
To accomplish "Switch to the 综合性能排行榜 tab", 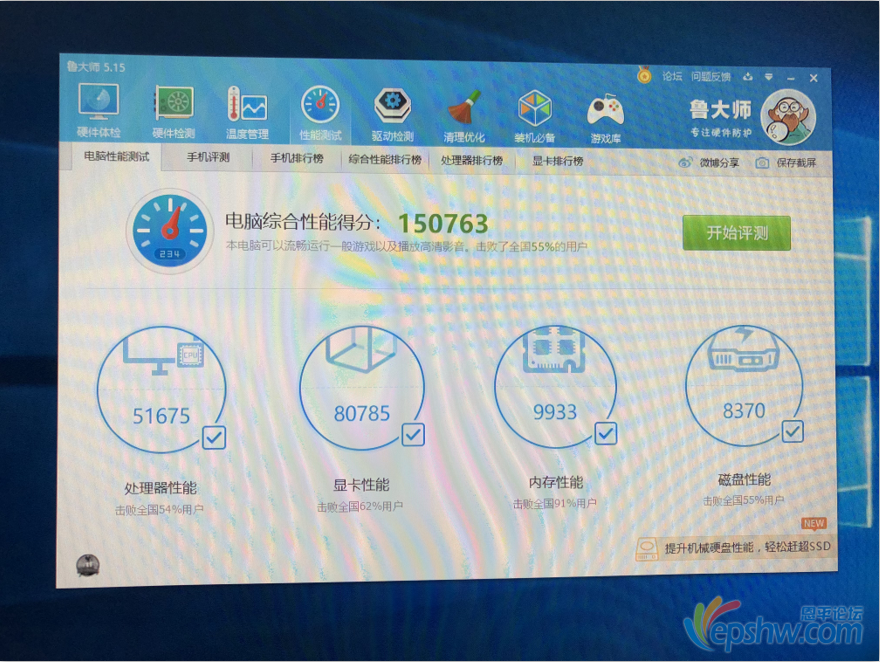I will 385,160.
